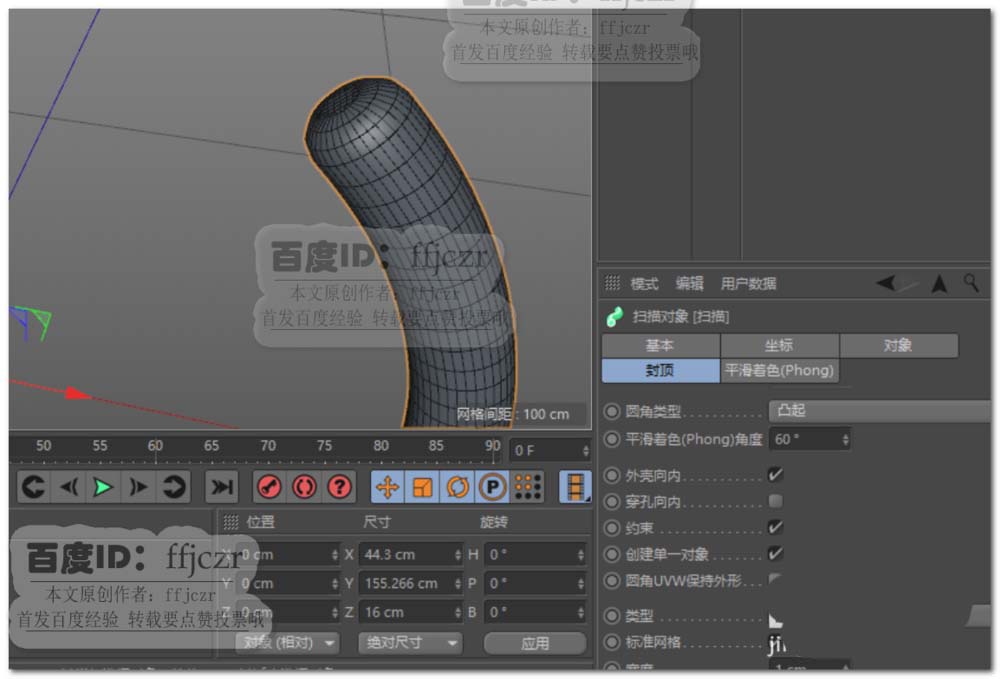Enable rotation key icon

[x=457, y=487]
